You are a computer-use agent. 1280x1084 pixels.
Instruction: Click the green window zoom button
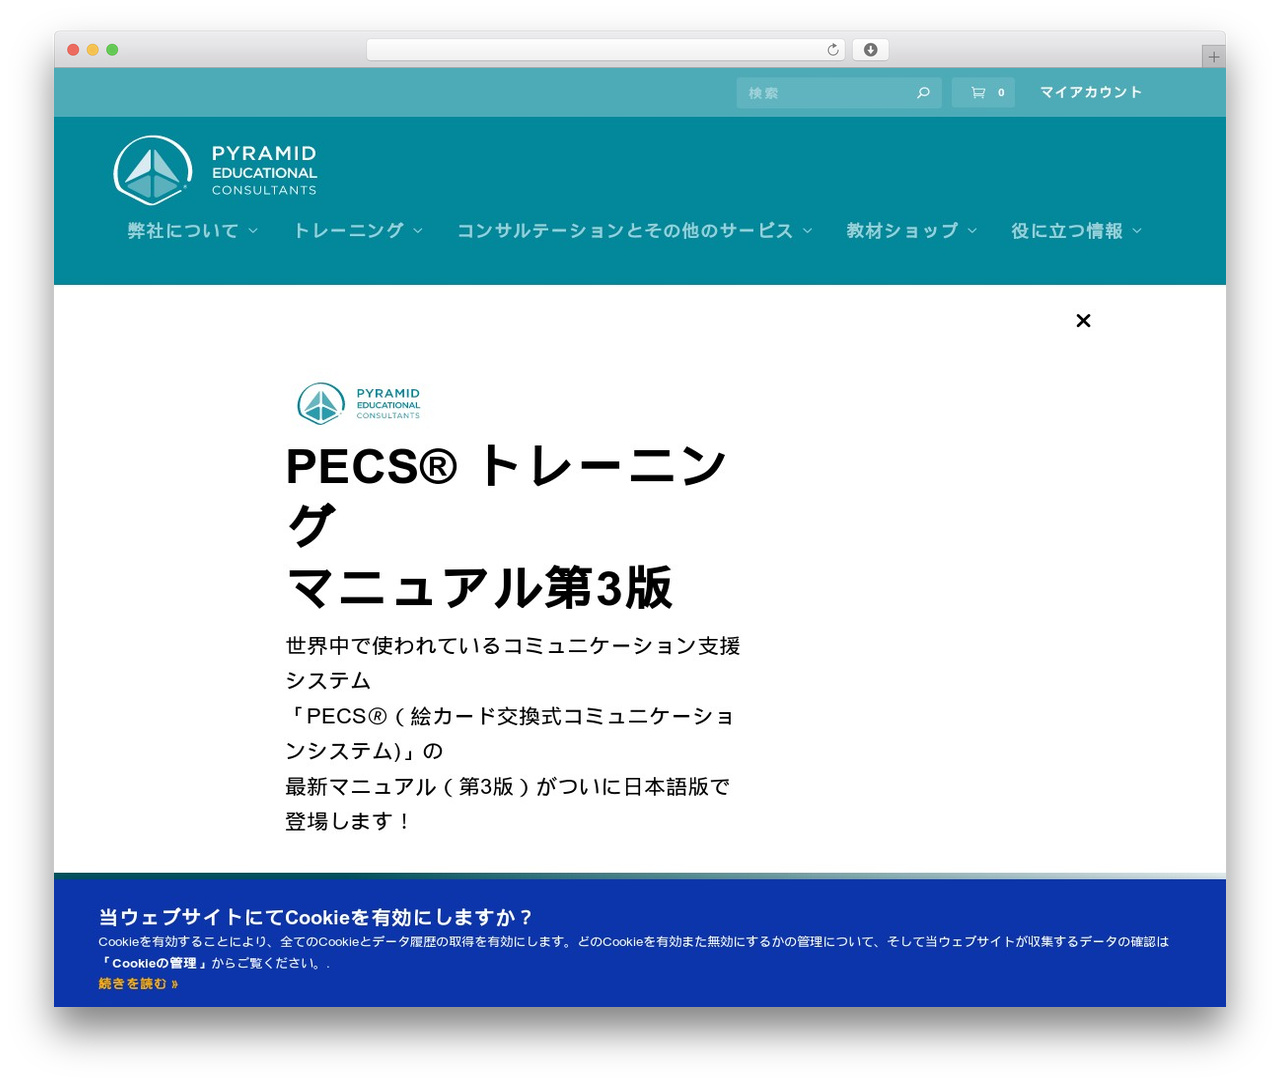112,50
